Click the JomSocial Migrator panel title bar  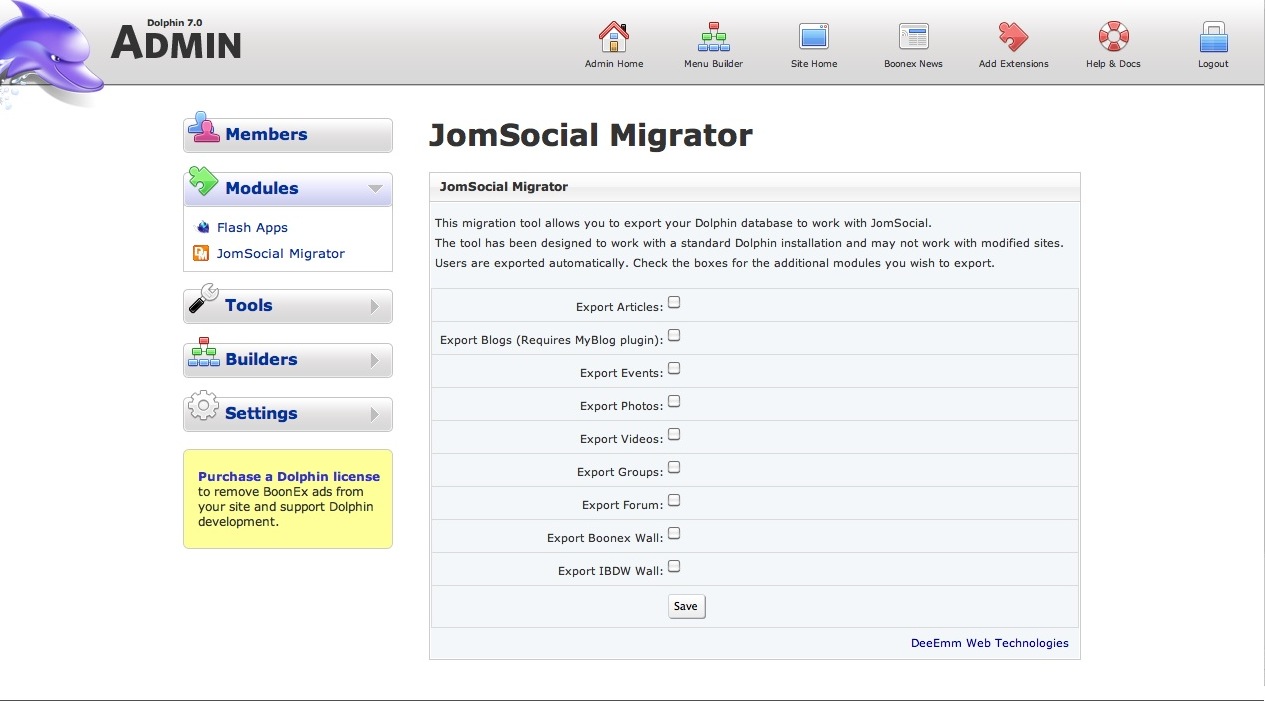pyautogui.click(x=755, y=187)
